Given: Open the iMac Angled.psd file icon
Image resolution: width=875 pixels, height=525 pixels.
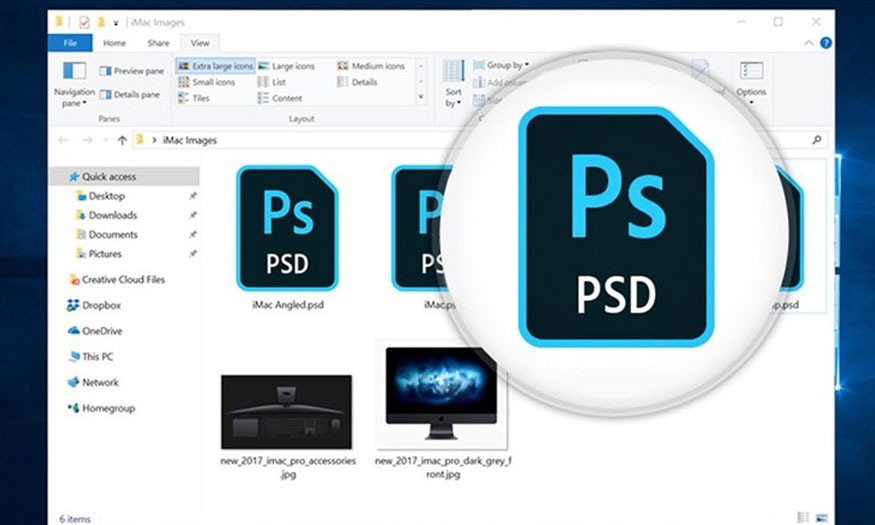Looking at the screenshot, I should point(287,228).
